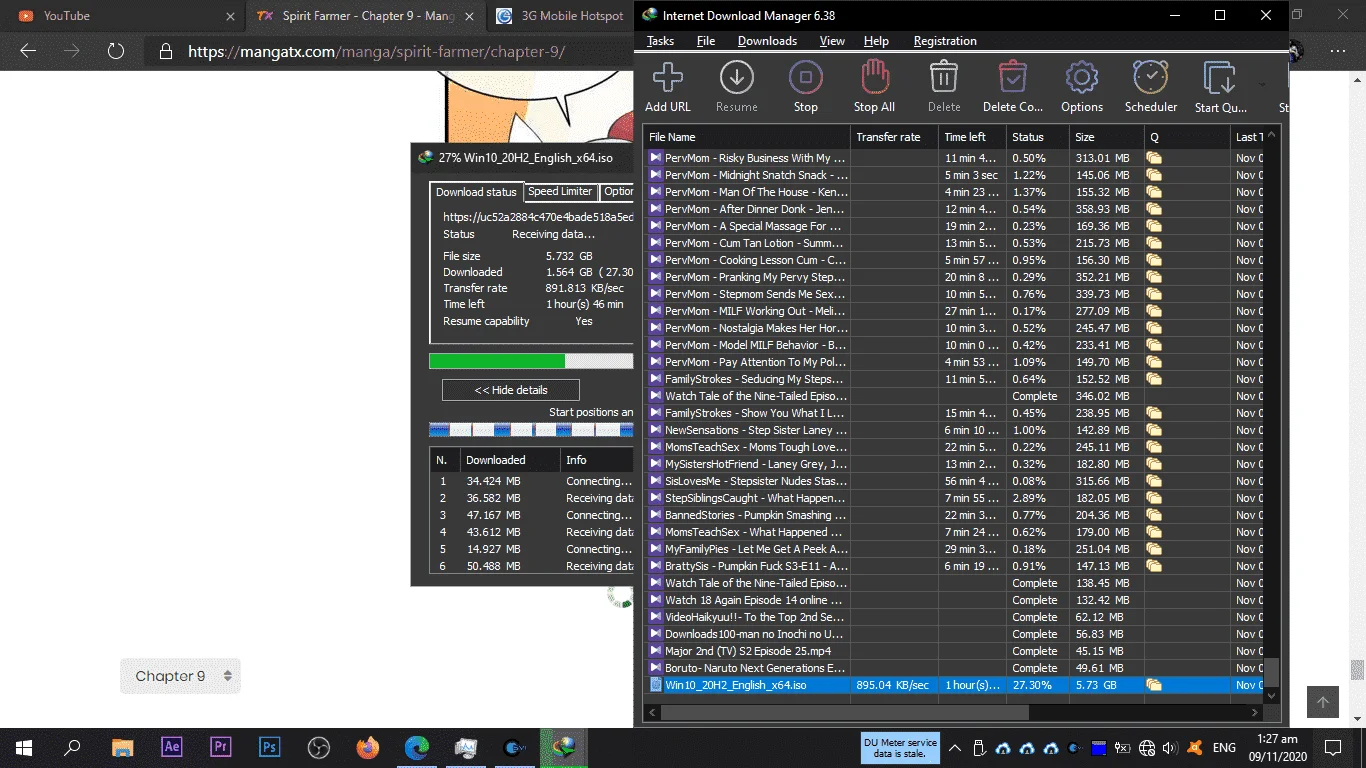Open the Start Queue dropdown arrow
This screenshot has width=1366, height=768.
pos(1262,84)
